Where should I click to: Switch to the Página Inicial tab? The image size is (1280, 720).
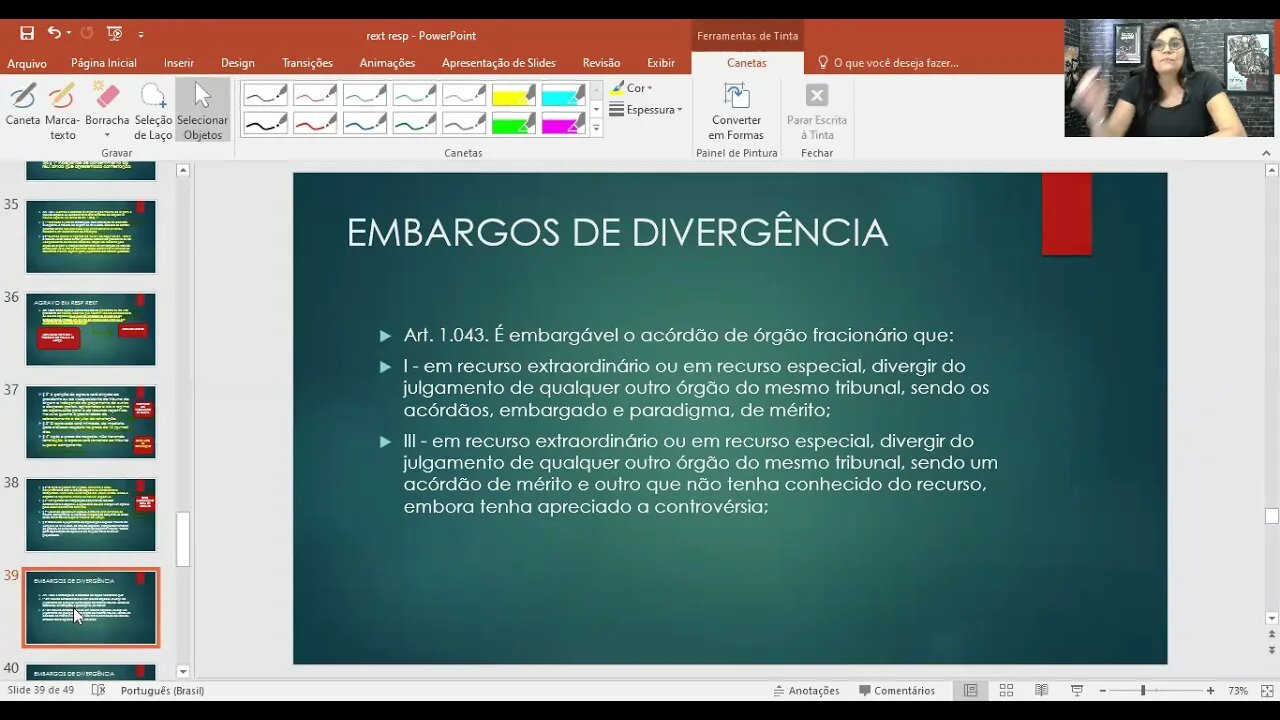(x=104, y=63)
